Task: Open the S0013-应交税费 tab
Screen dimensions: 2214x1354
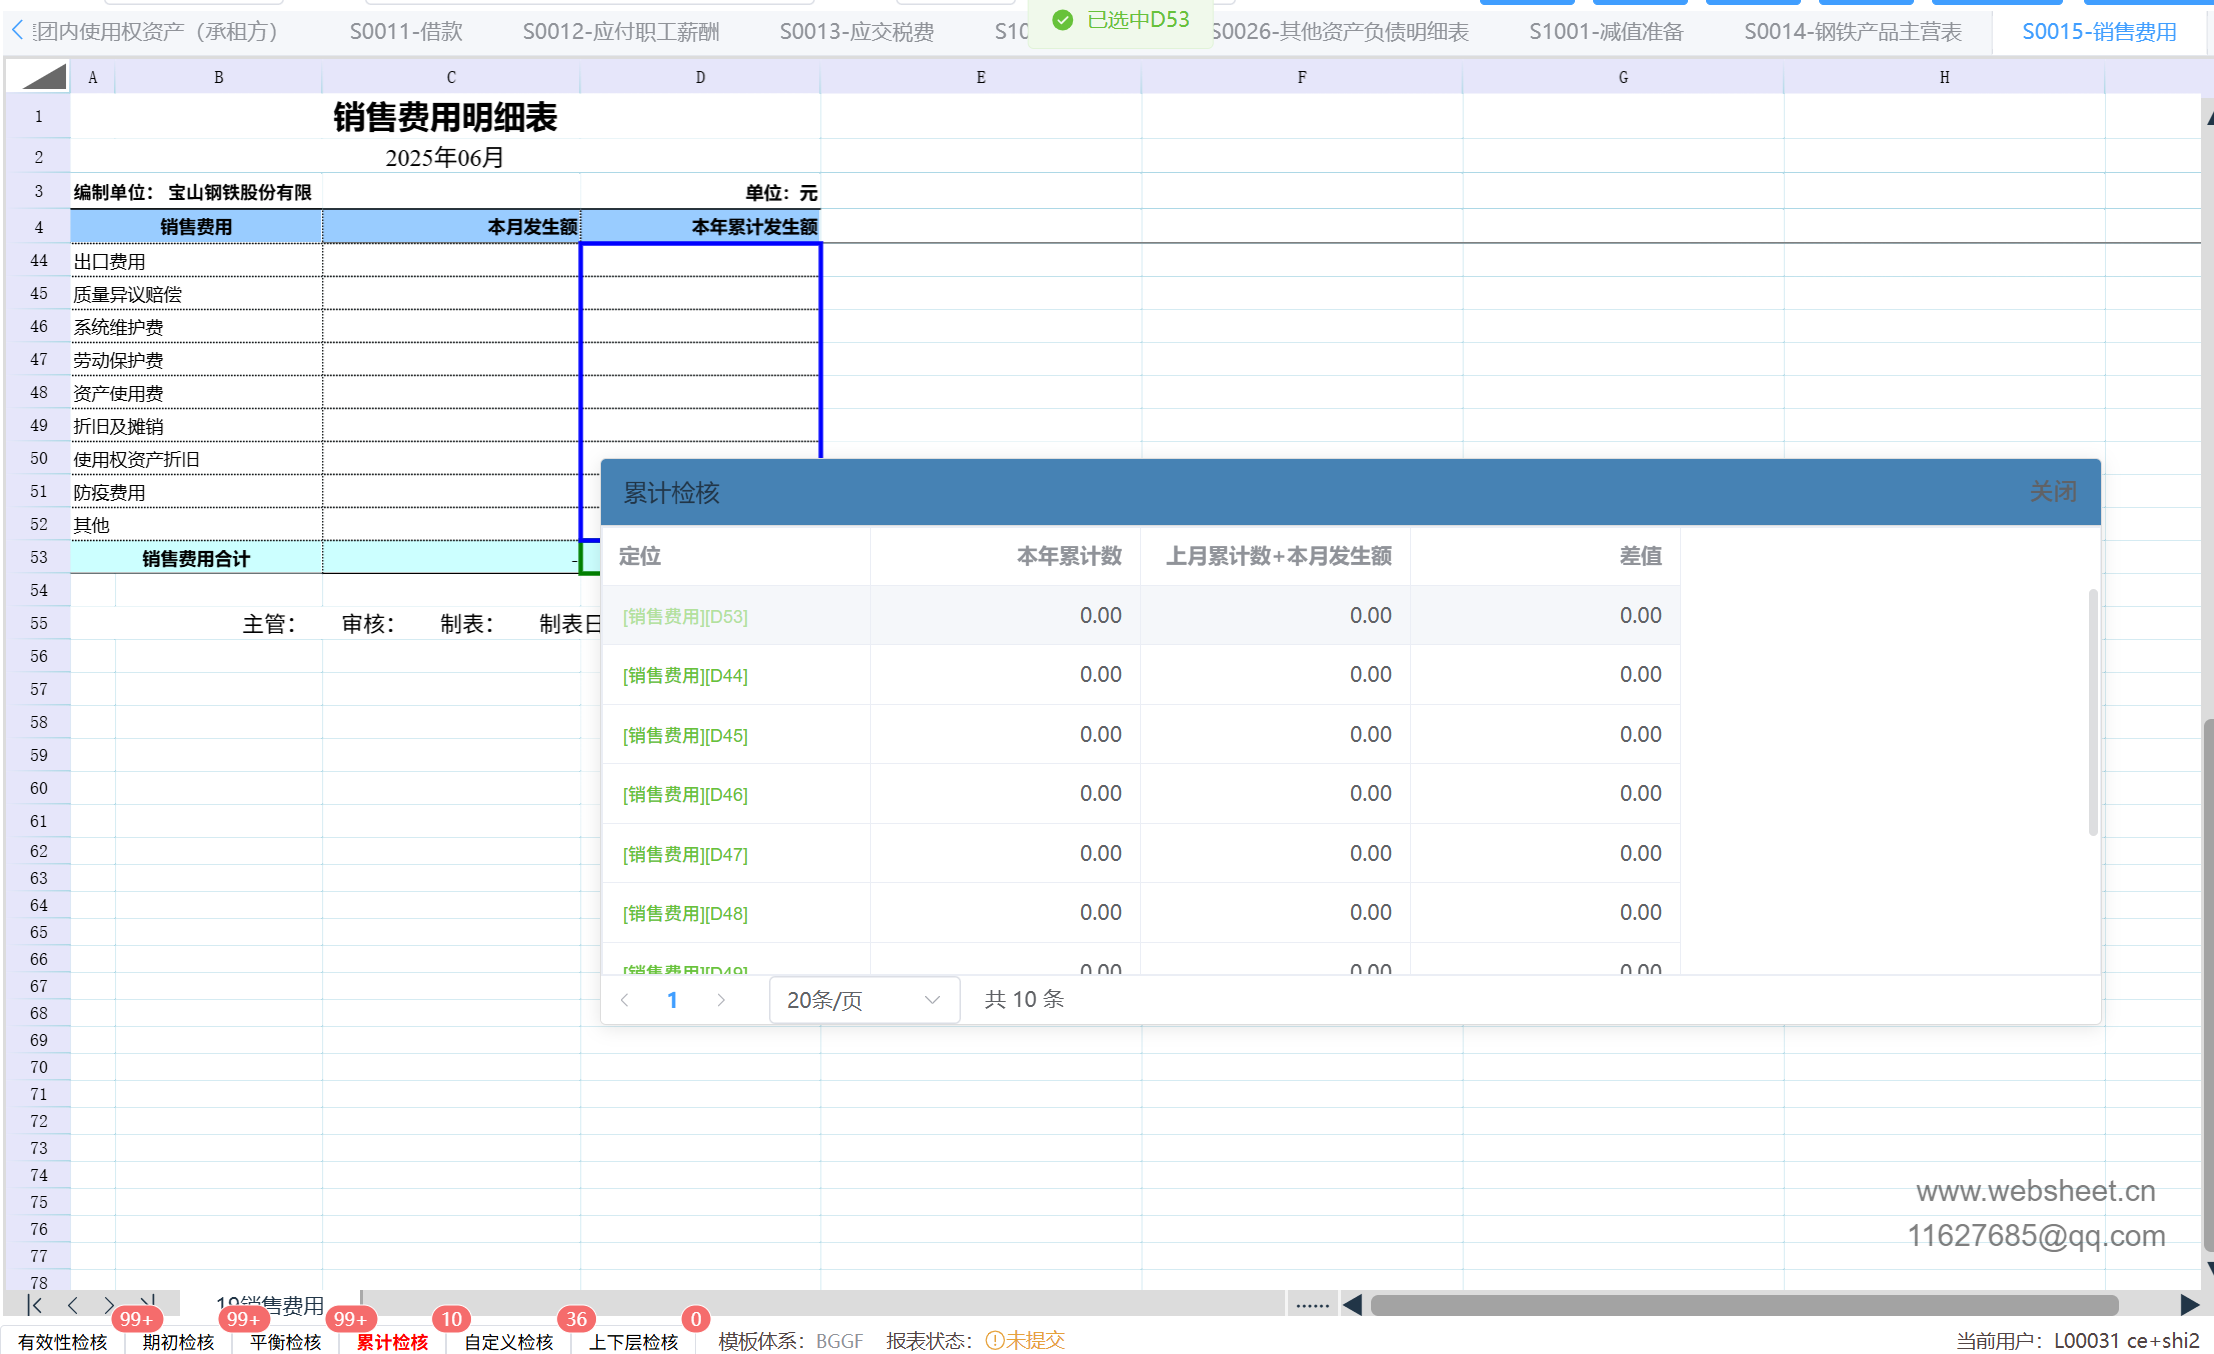Action: (x=856, y=32)
